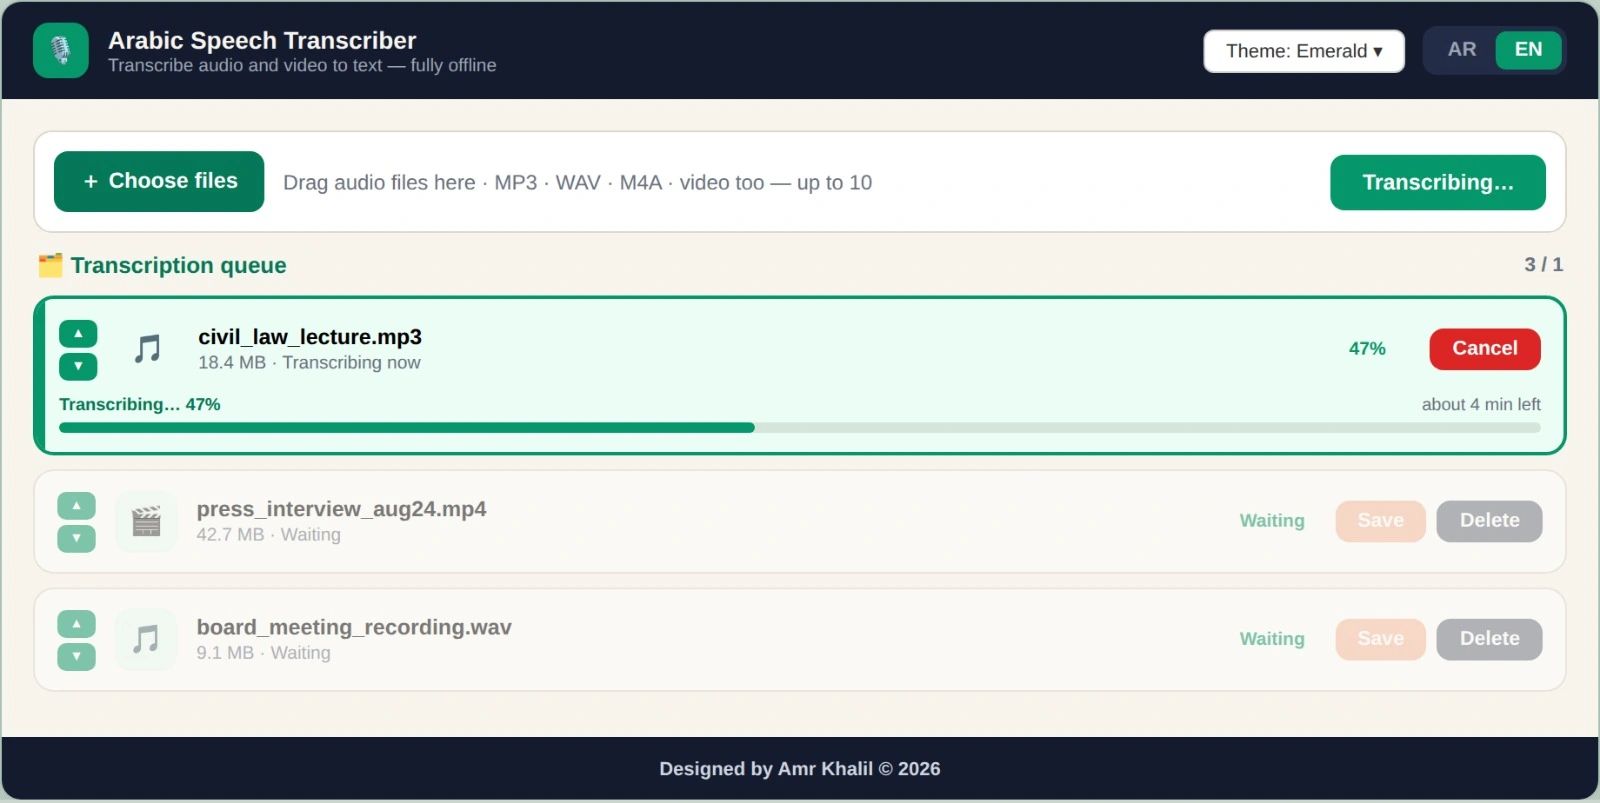Click the Waiting status for press_interview_aug24.mp4
This screenshot has width=1600, height=803.
(1272, 521)
